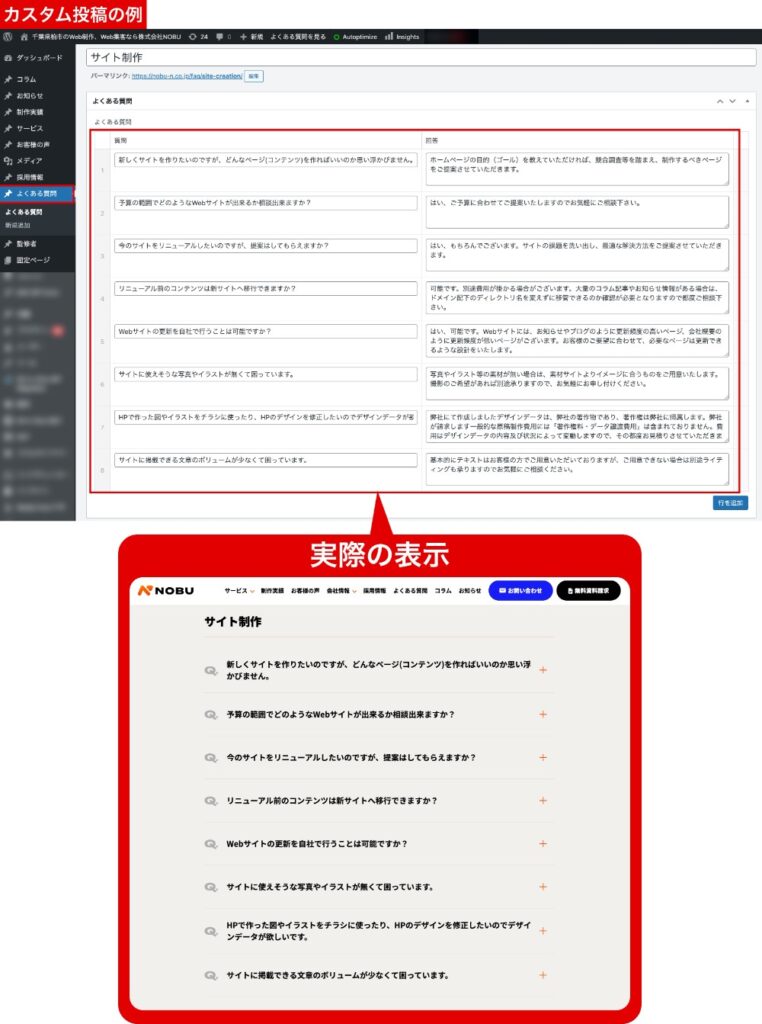Click the 固定ページ pages icon in sidebar
The height and width of the screenshot is (1024, 762).
[x=8, y=260]
